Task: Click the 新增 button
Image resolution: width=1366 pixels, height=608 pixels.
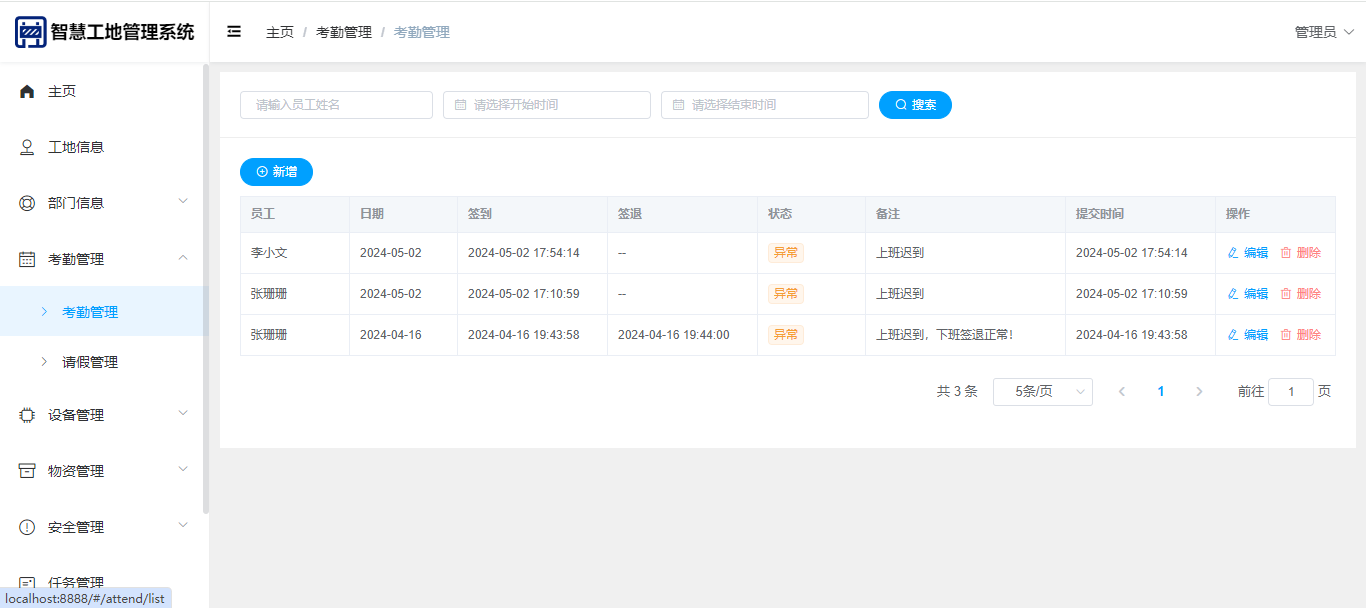Action: pos(276,172)
